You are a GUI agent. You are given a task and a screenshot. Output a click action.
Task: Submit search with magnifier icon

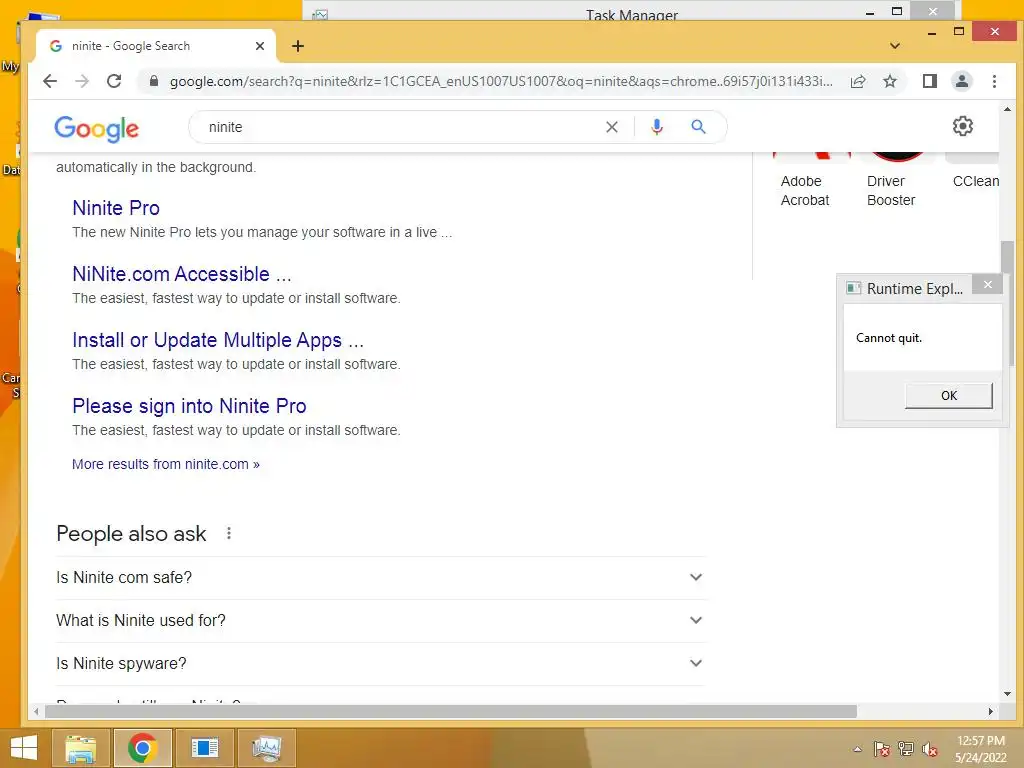tap(698, 127)
